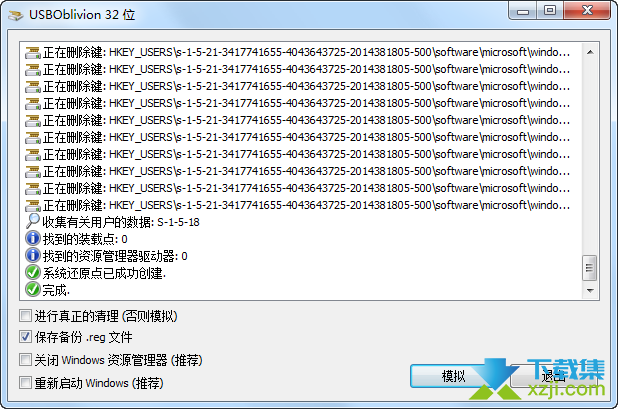
Task: Click the info icon for 找到的资源管理器驱动器
Action: pyautogui.click(x=33, y=255)
